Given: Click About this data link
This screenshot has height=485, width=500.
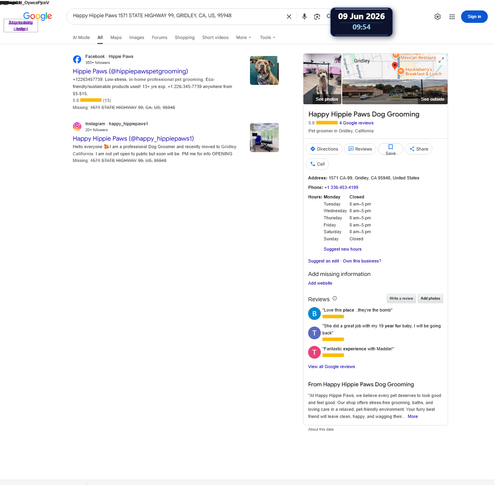Looking at the screenshot, I should [x=321, y=429].
